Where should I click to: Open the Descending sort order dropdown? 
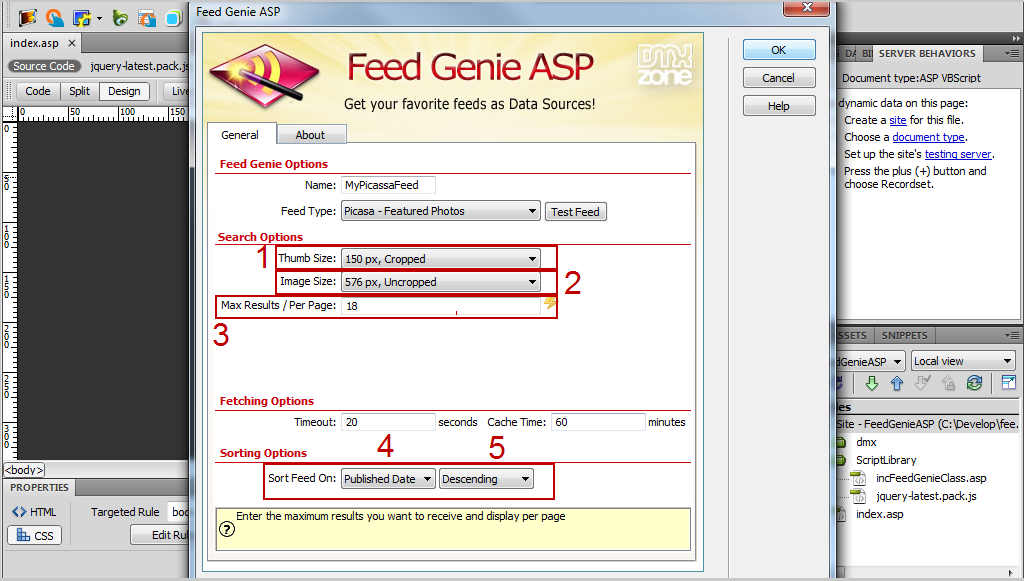pyautogui.click(x=486, y=479)
